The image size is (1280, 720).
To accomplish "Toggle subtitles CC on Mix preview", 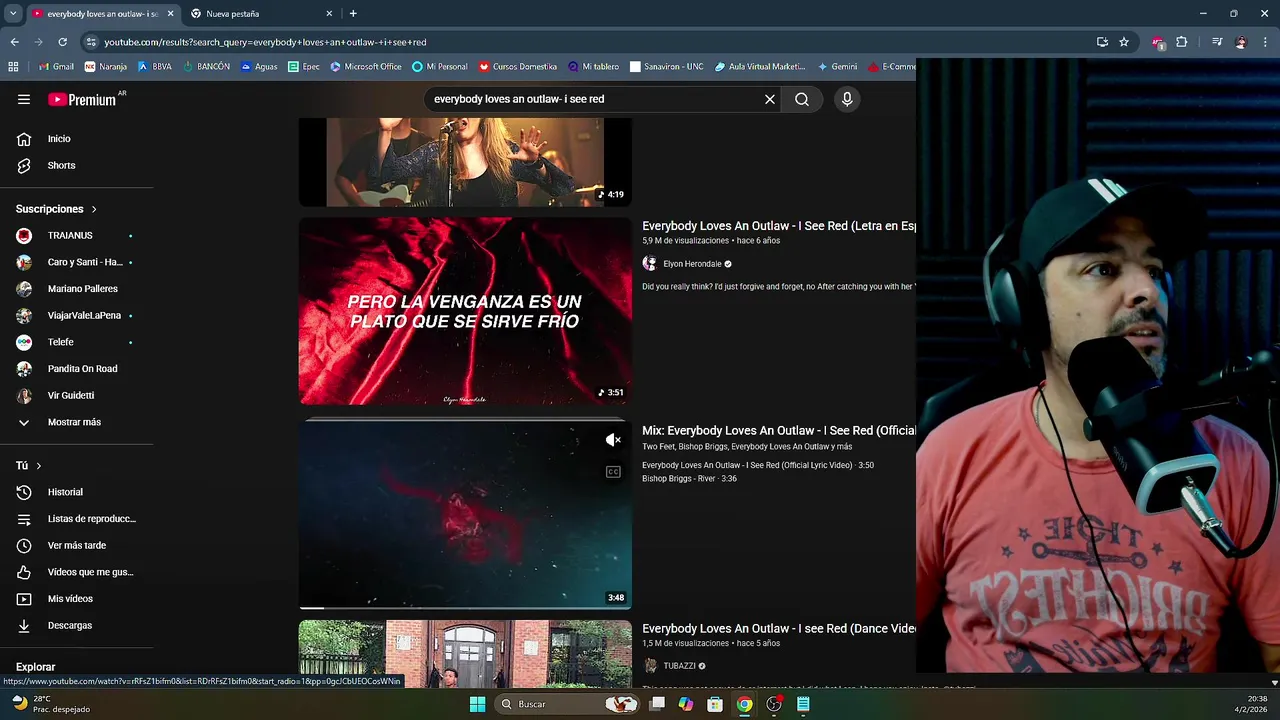I will coord(613,472).
